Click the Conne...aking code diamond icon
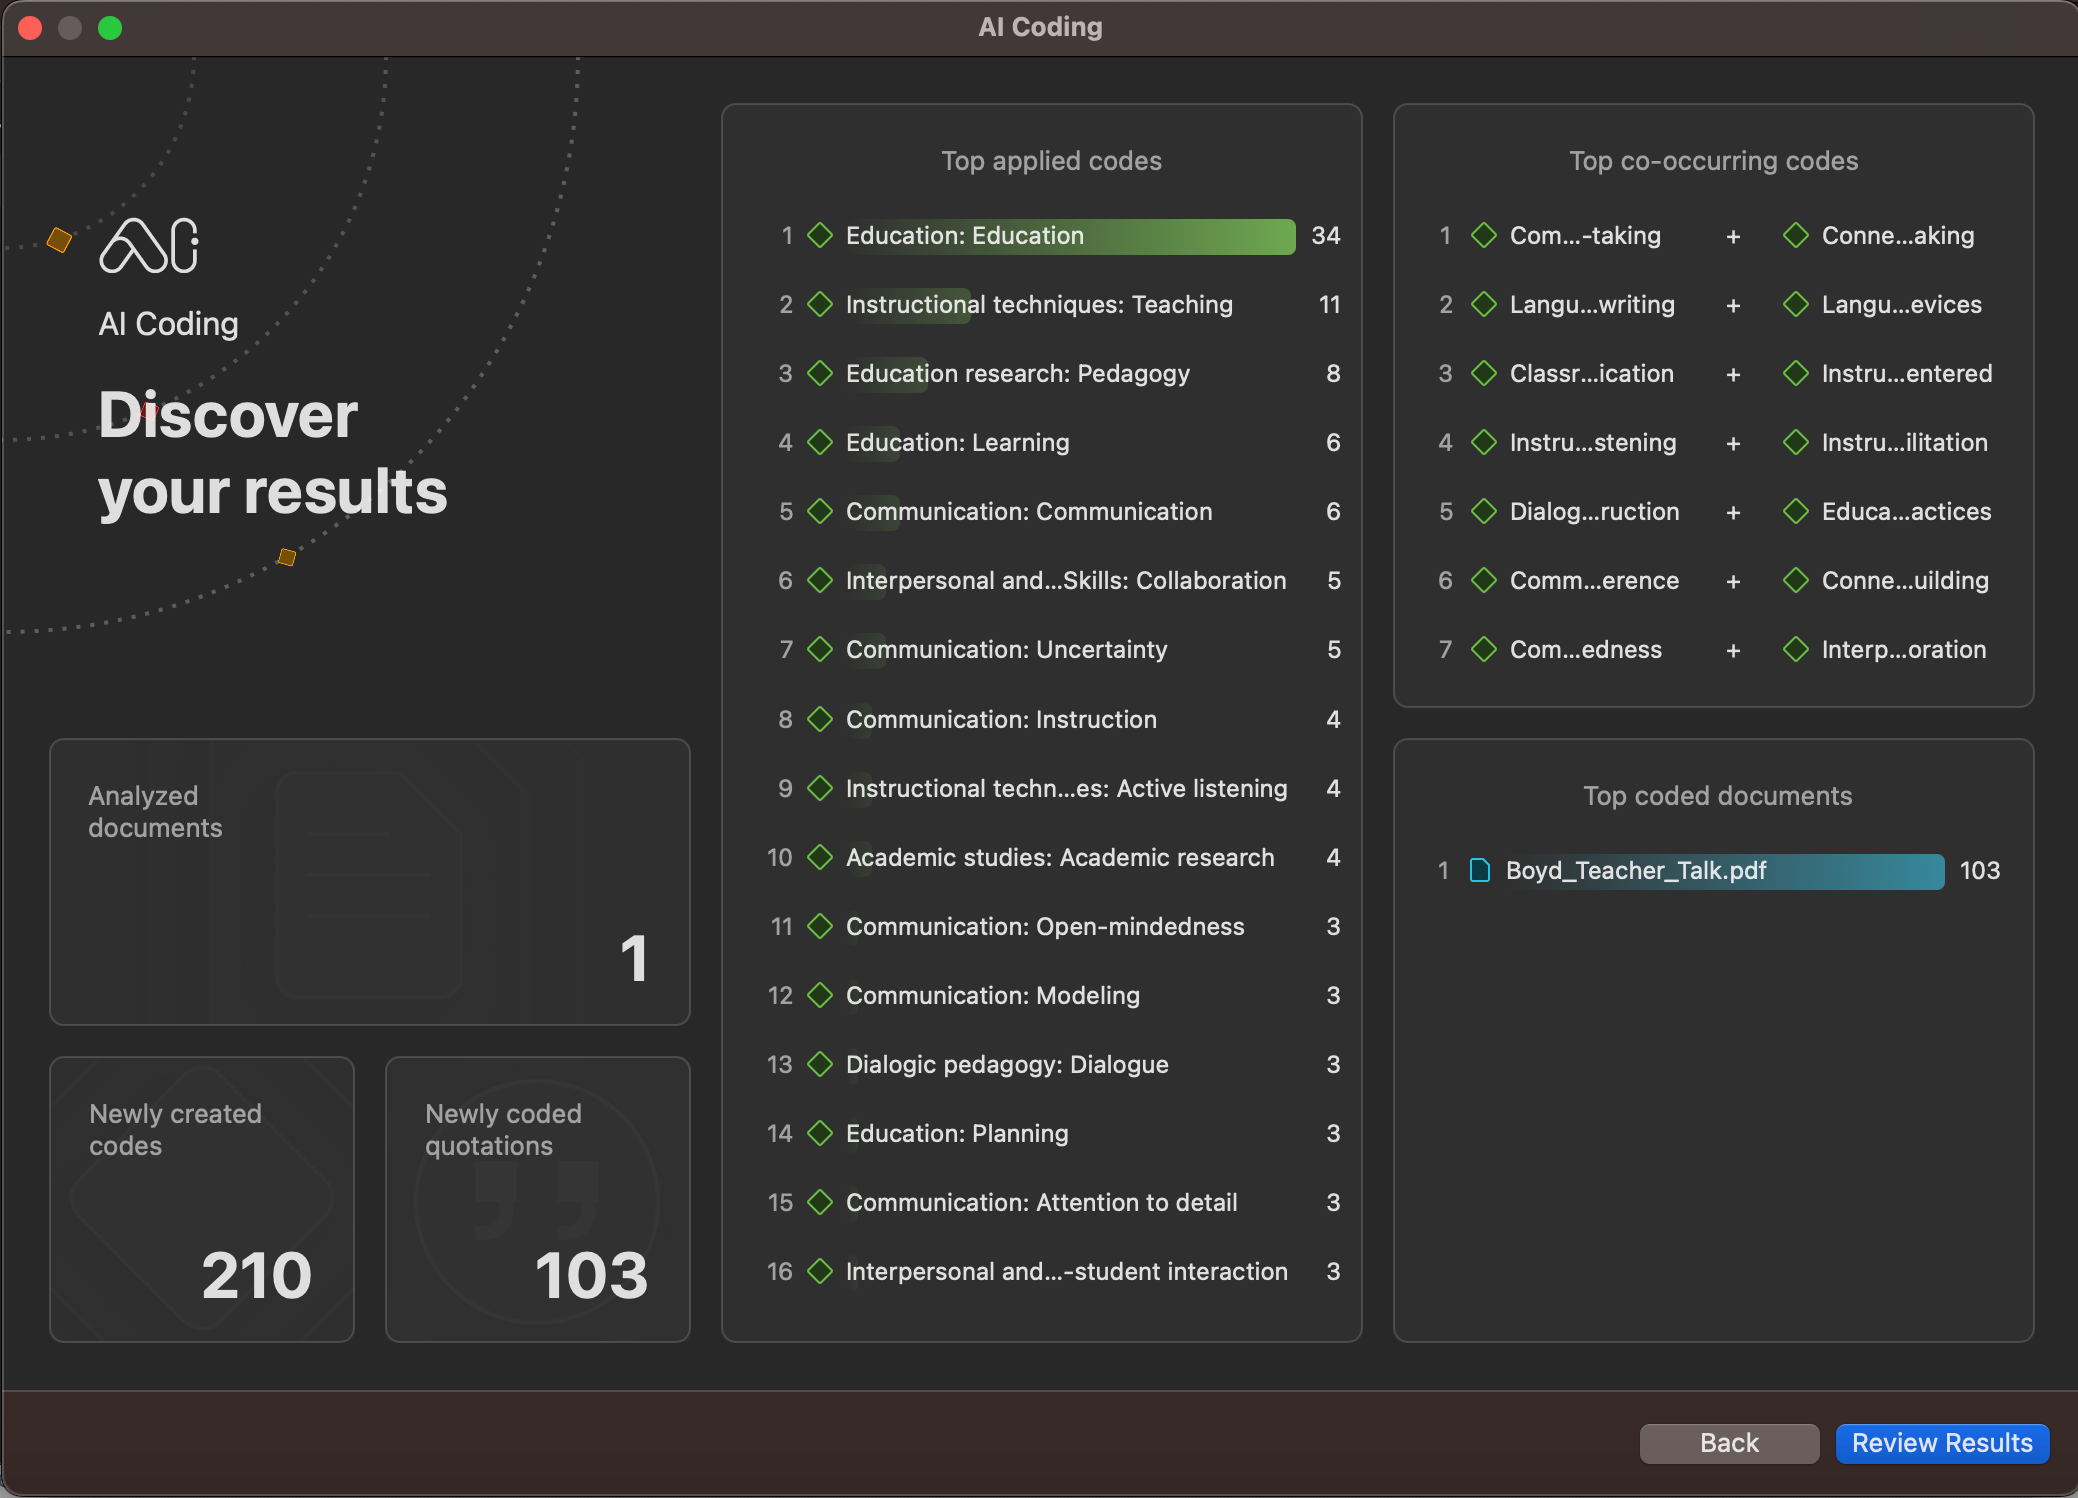Image resolution: width=2078 pixels, height=1498 pixels. (x=1796, y=236)
